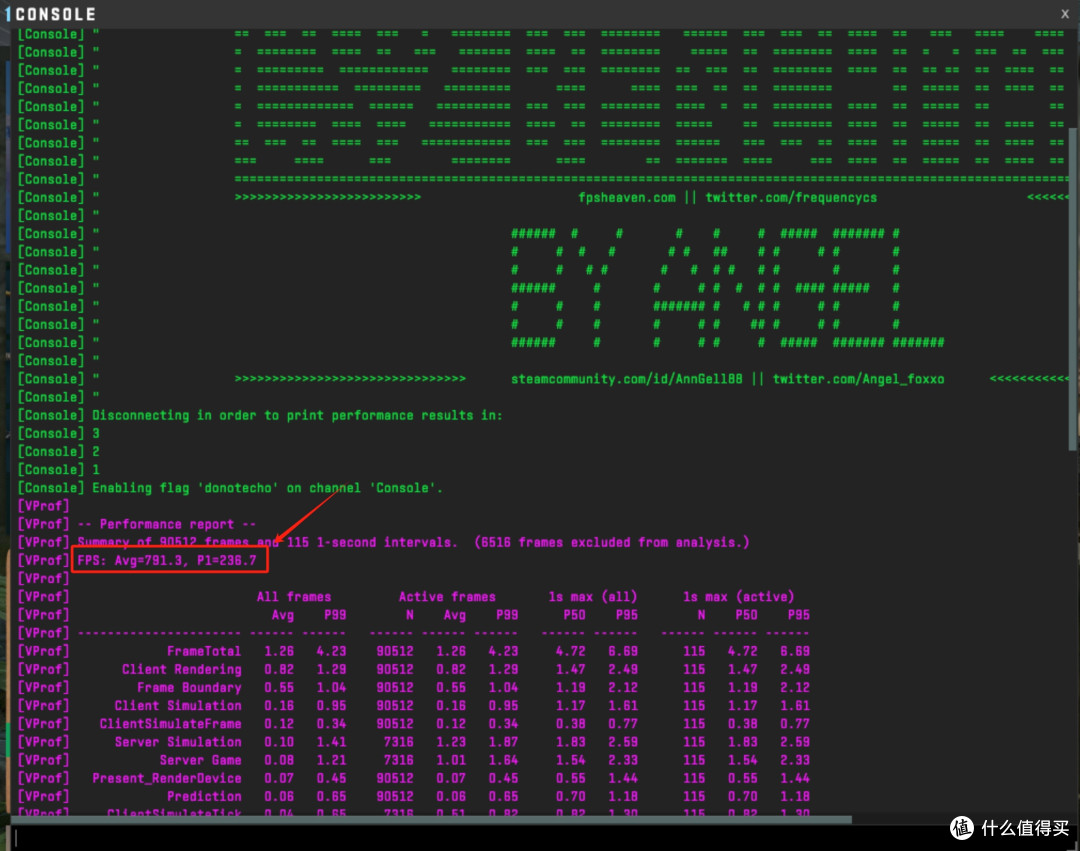Viewport: 1080px width, 851px height.
Task: Click the 7316 value in the Server Game row
Action: 399,760
